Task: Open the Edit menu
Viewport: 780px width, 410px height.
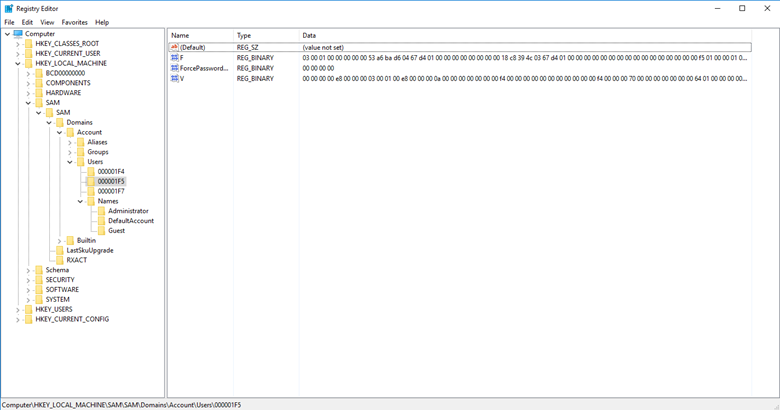Action: [27, 22]
